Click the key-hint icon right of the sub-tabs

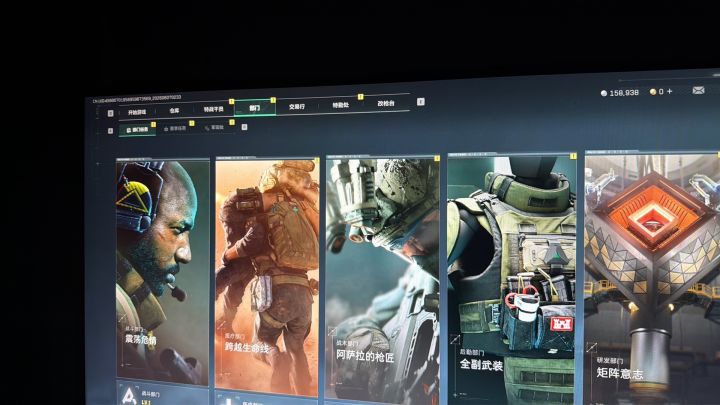pos(244,127)
